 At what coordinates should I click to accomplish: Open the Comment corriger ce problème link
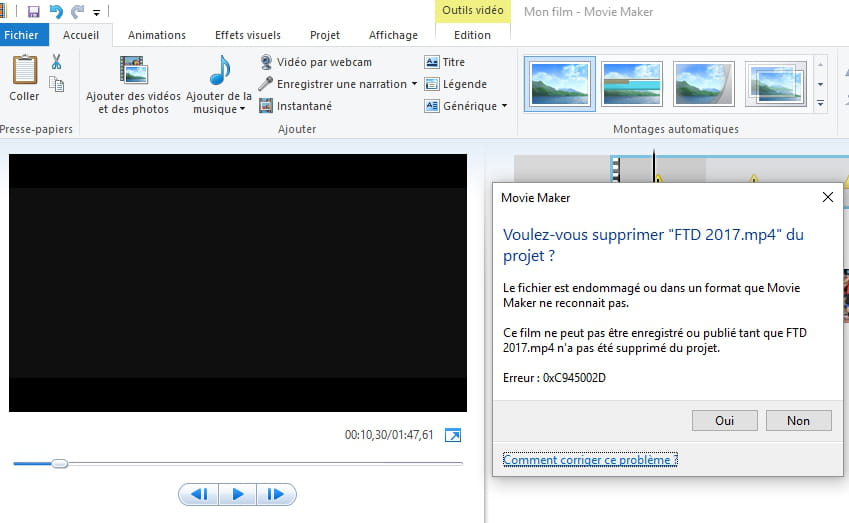[x=590, y=460]
